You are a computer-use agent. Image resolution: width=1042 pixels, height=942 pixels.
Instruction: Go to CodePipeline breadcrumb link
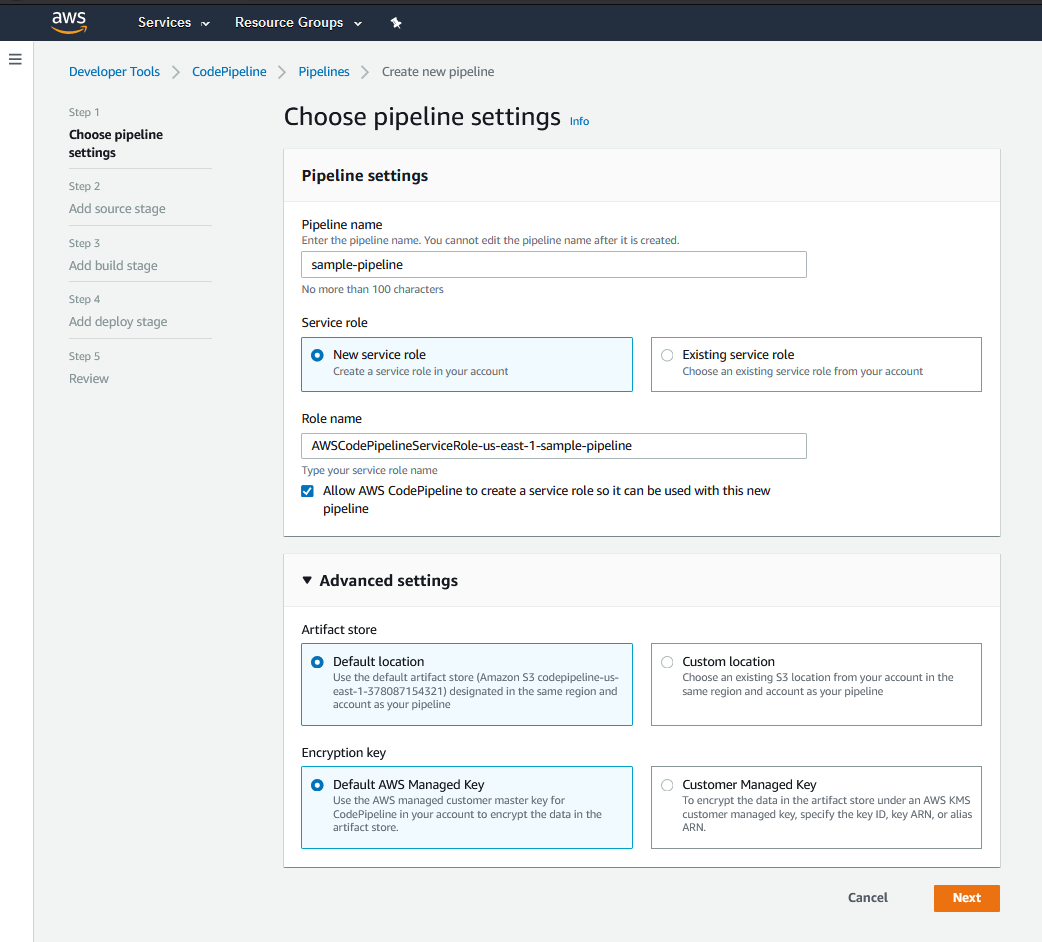pyautogui.click(x=229, y=72)
